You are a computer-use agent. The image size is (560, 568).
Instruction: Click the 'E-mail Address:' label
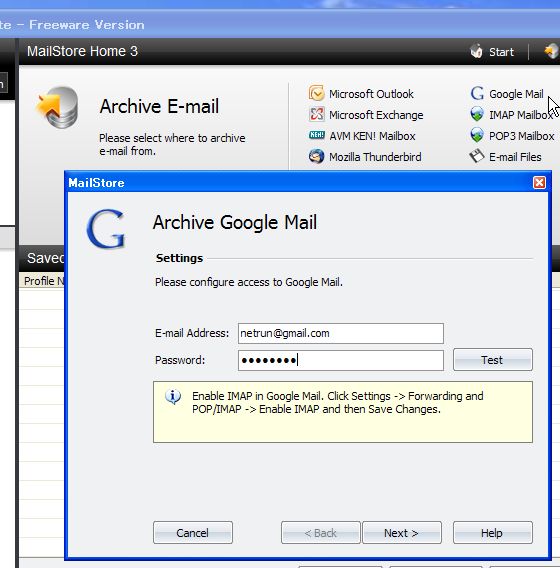pyautogui.click(x=192, y=333)
